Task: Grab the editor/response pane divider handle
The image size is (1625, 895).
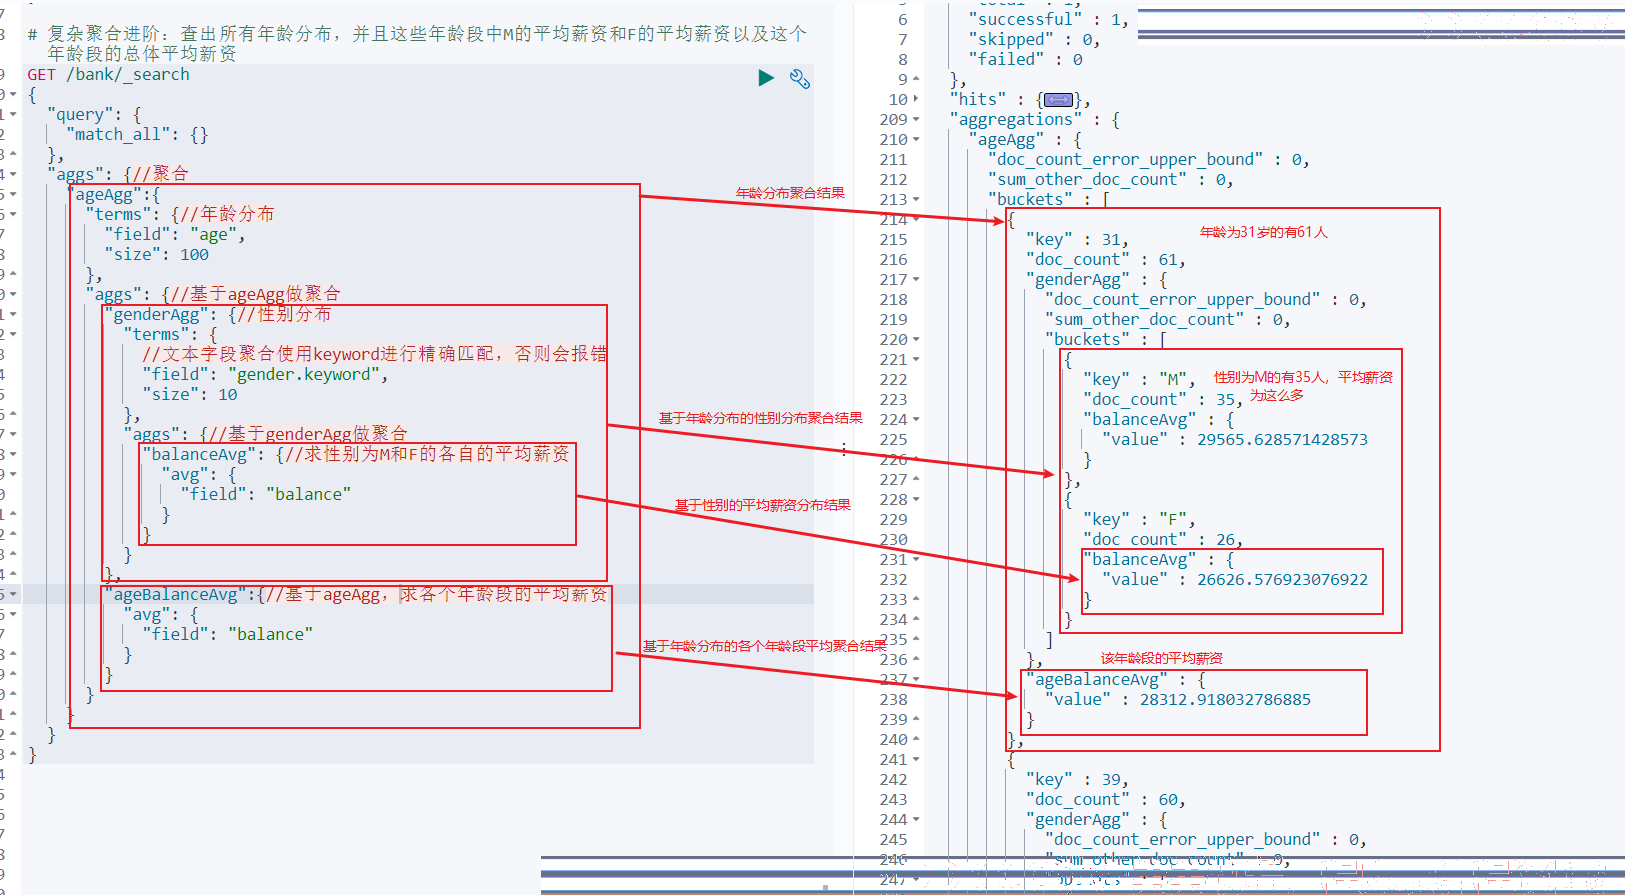Action: (844, 449)
